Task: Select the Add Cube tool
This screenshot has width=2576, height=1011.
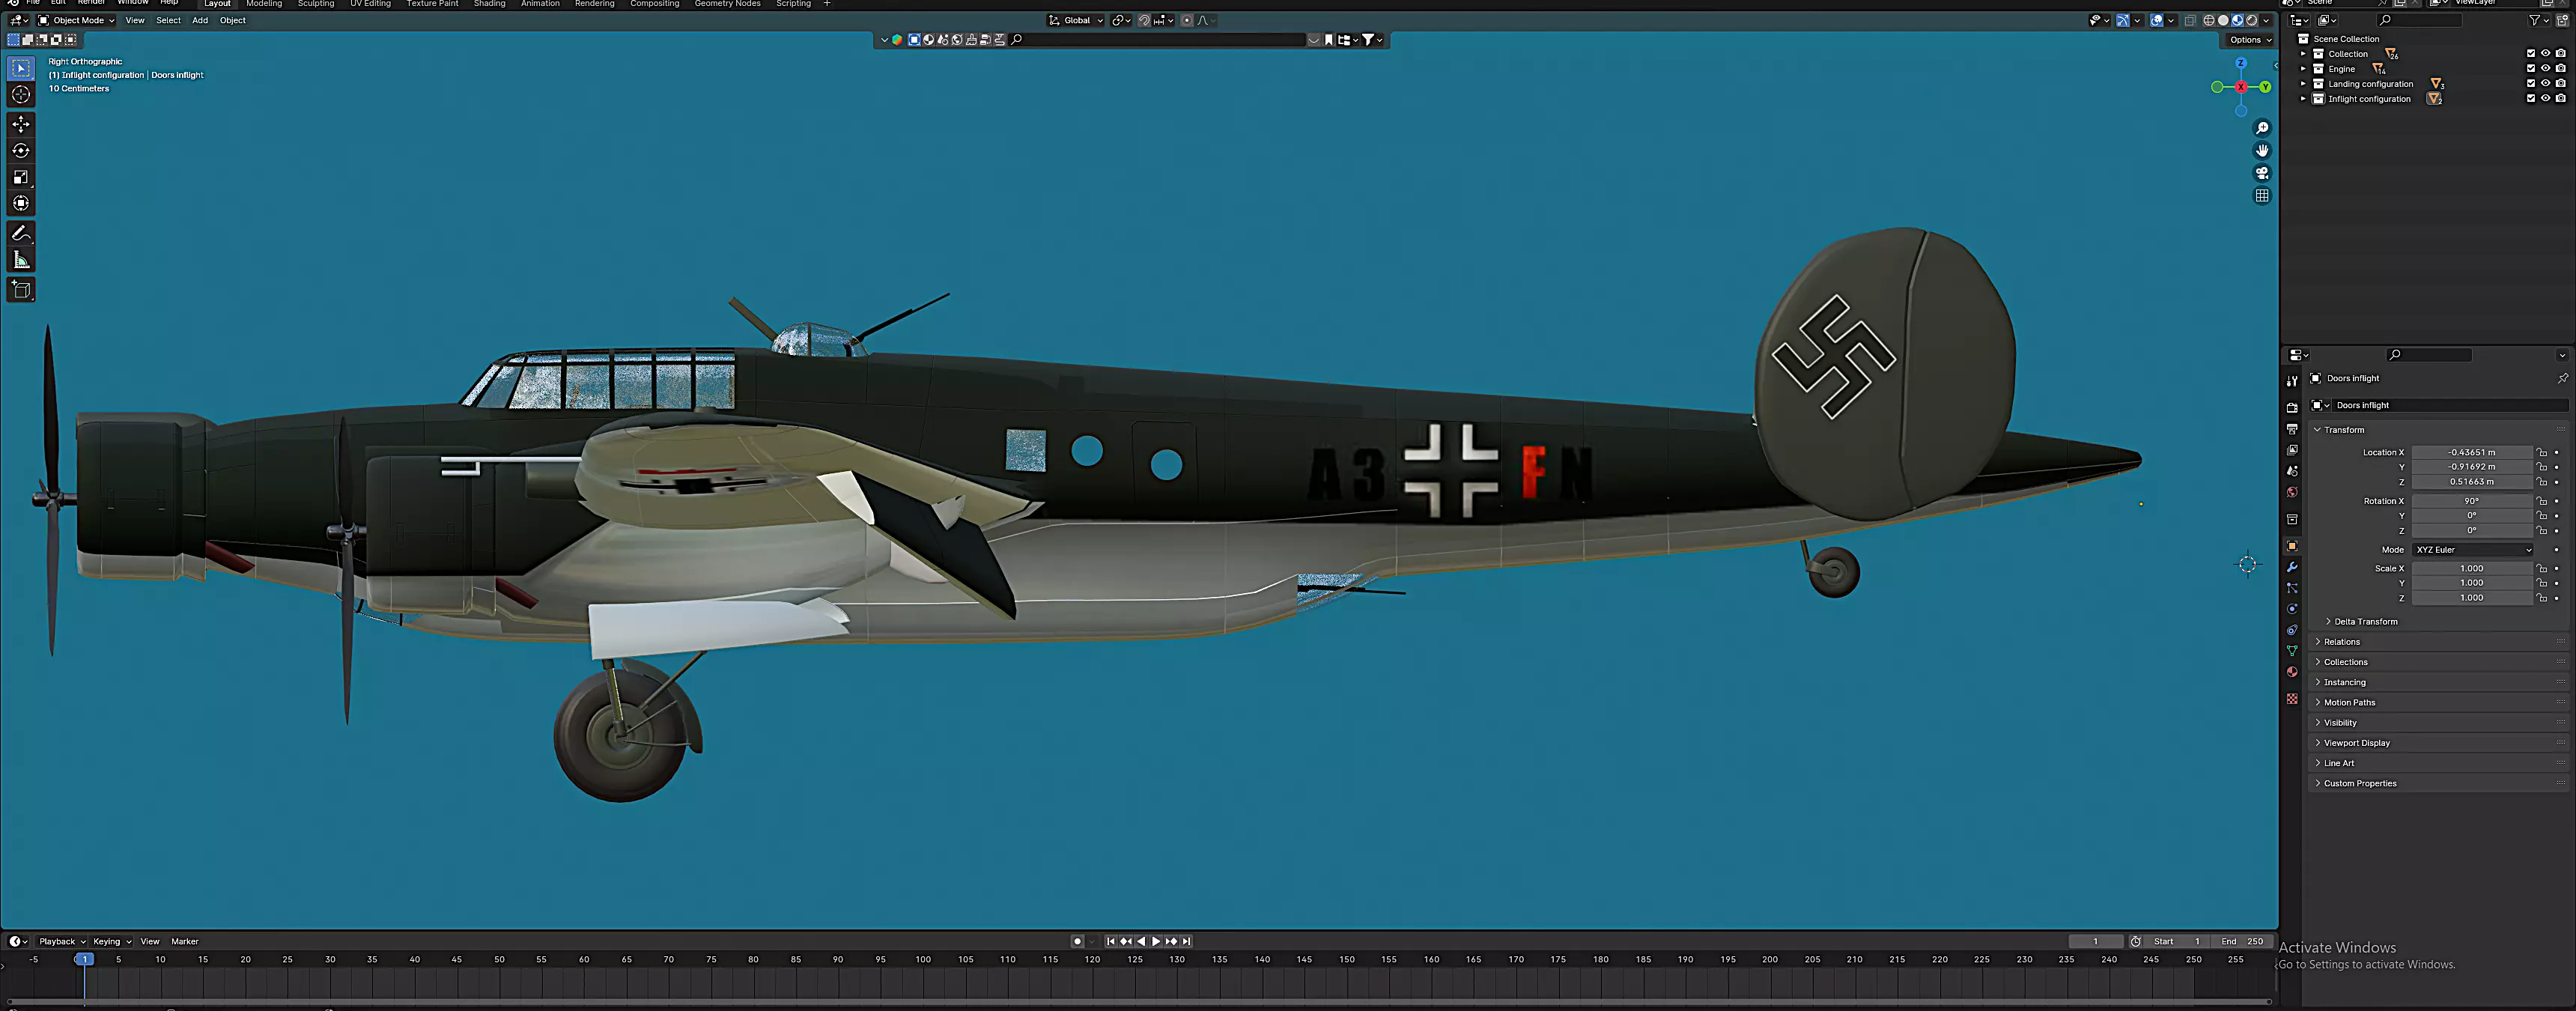Action: [x=21, y=290]
